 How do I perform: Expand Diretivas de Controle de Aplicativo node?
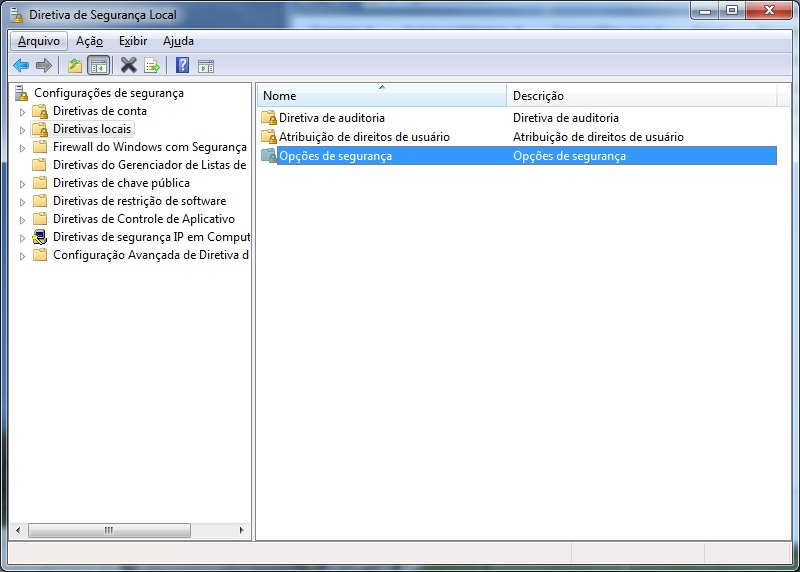pyautogui.click(x=22, y=220)
